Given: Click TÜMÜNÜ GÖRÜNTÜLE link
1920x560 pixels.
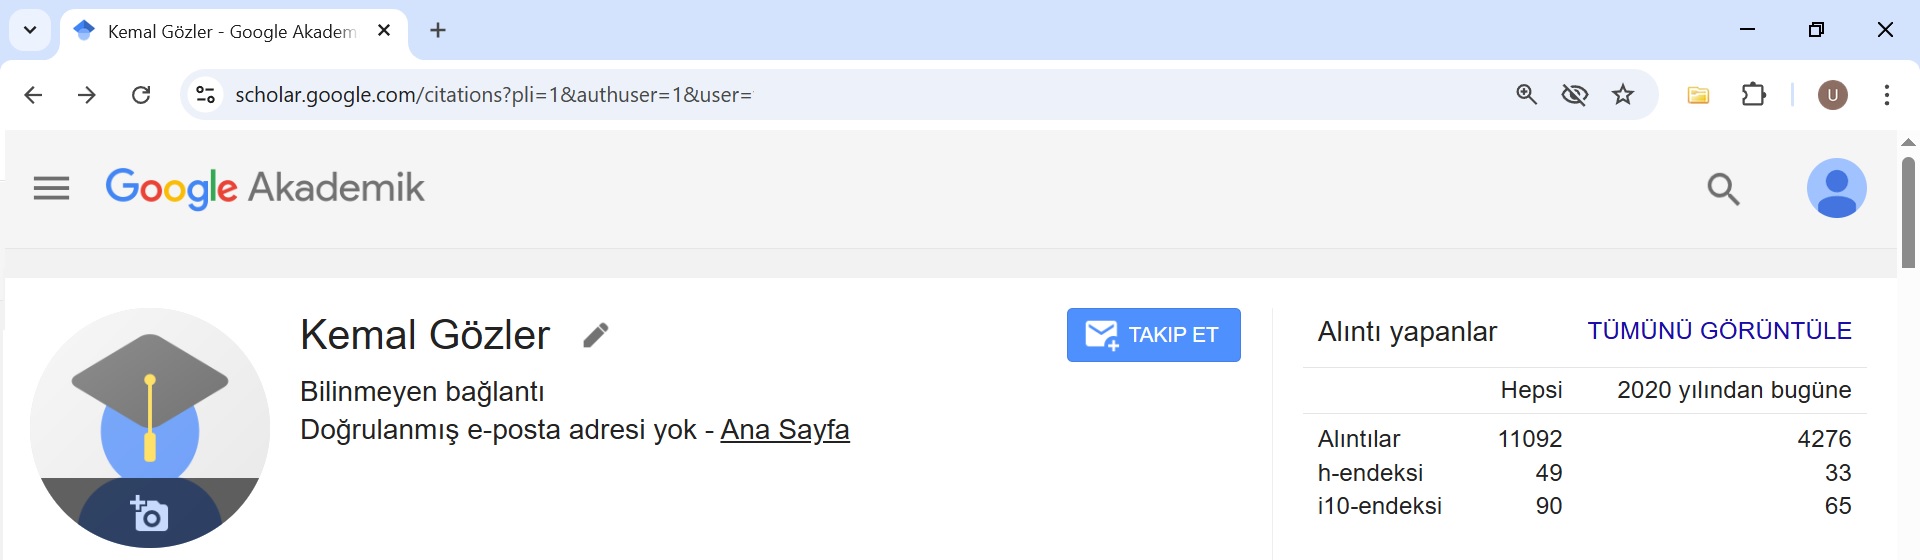Looking at the screenshot, I should coord(1719,331).
